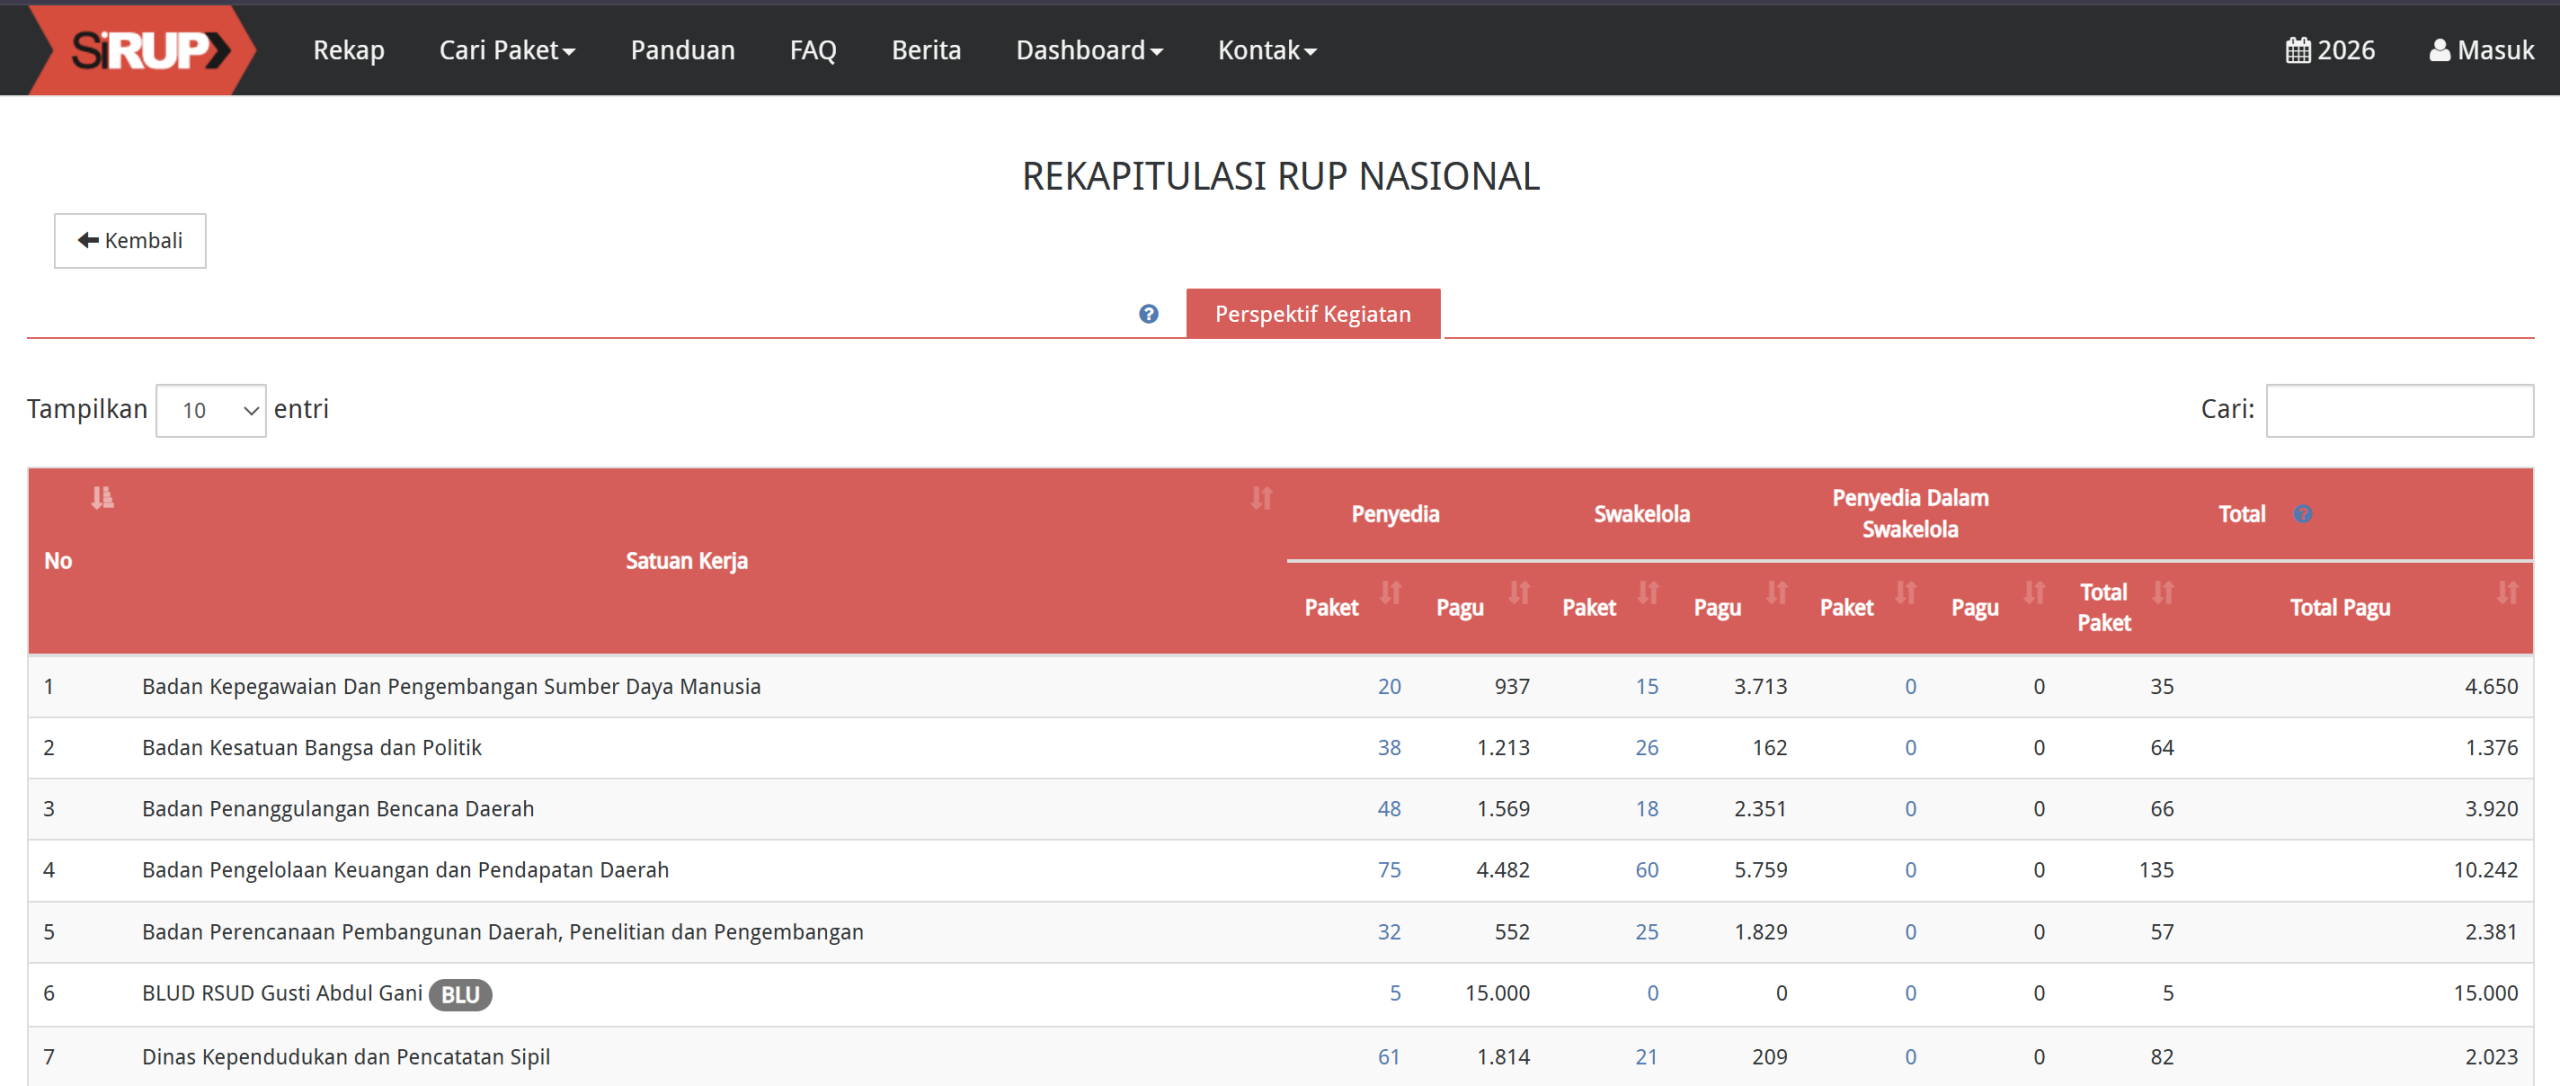Screen dimensions: 2560x1086
Task: Sort by Total Paket column
Action: [2163, 593]
